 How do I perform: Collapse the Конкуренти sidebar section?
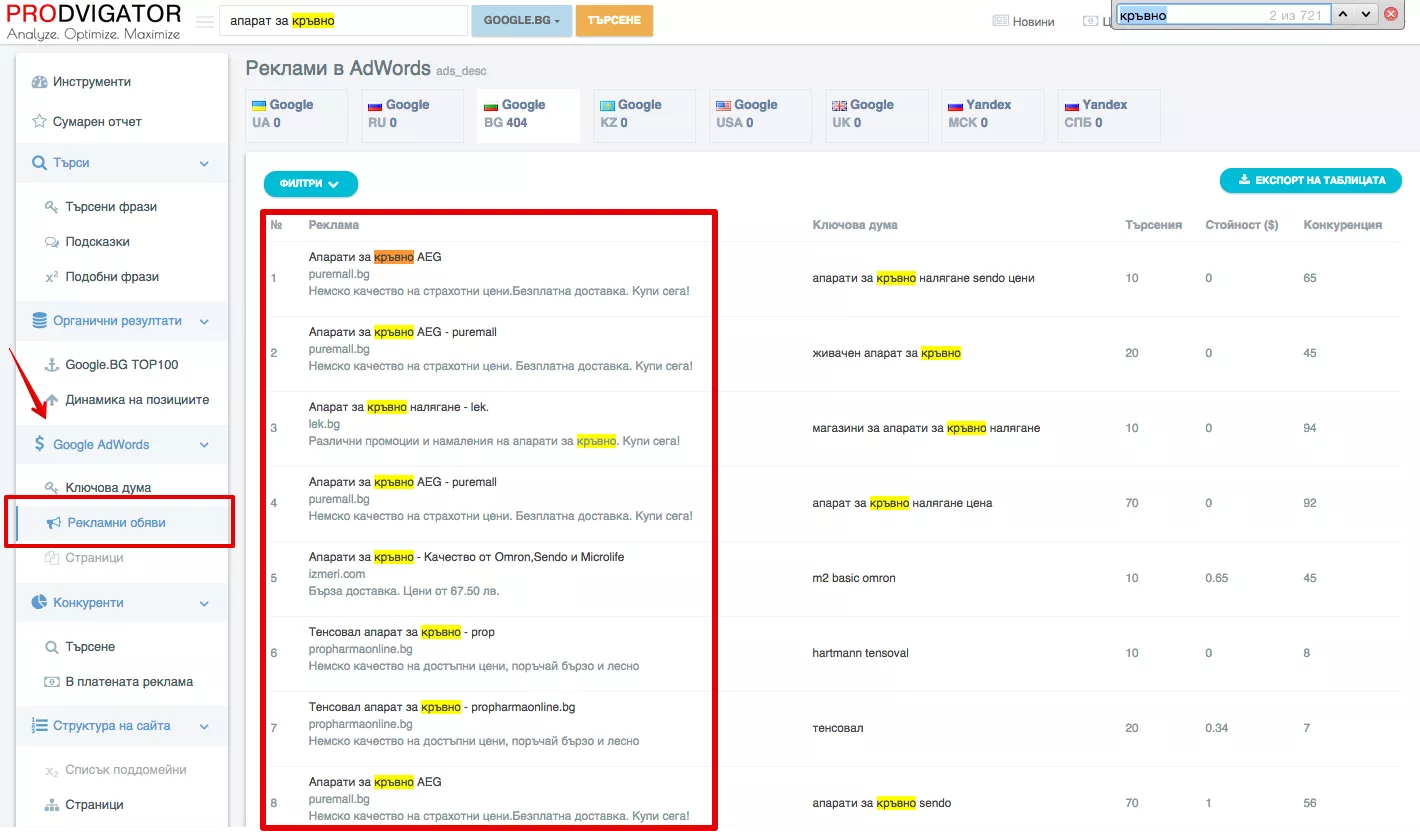tap(122, 603)
